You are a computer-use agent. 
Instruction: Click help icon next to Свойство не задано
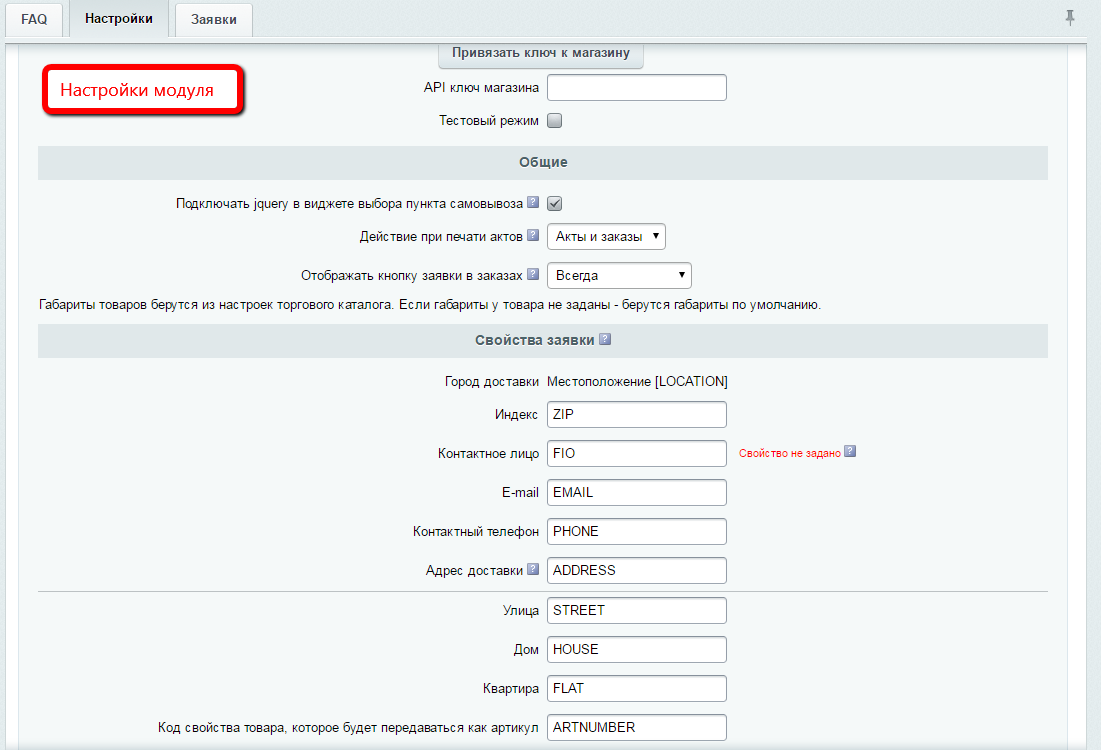[x=850, y=452]
